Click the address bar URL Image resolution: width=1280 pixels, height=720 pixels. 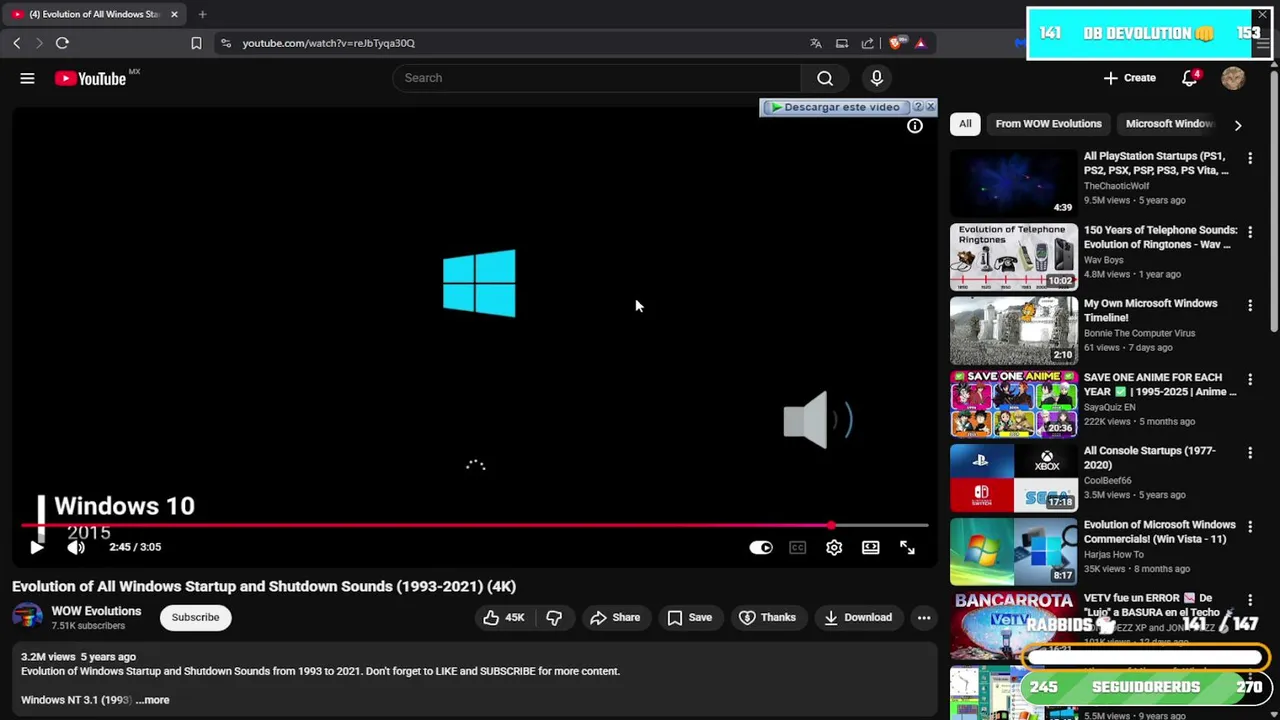(329, 43)
